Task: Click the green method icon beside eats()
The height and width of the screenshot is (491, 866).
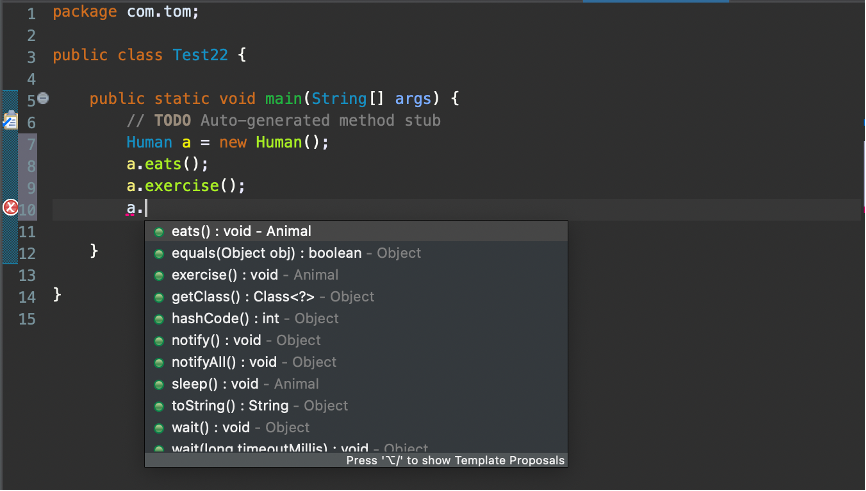Action: (159, 232)
